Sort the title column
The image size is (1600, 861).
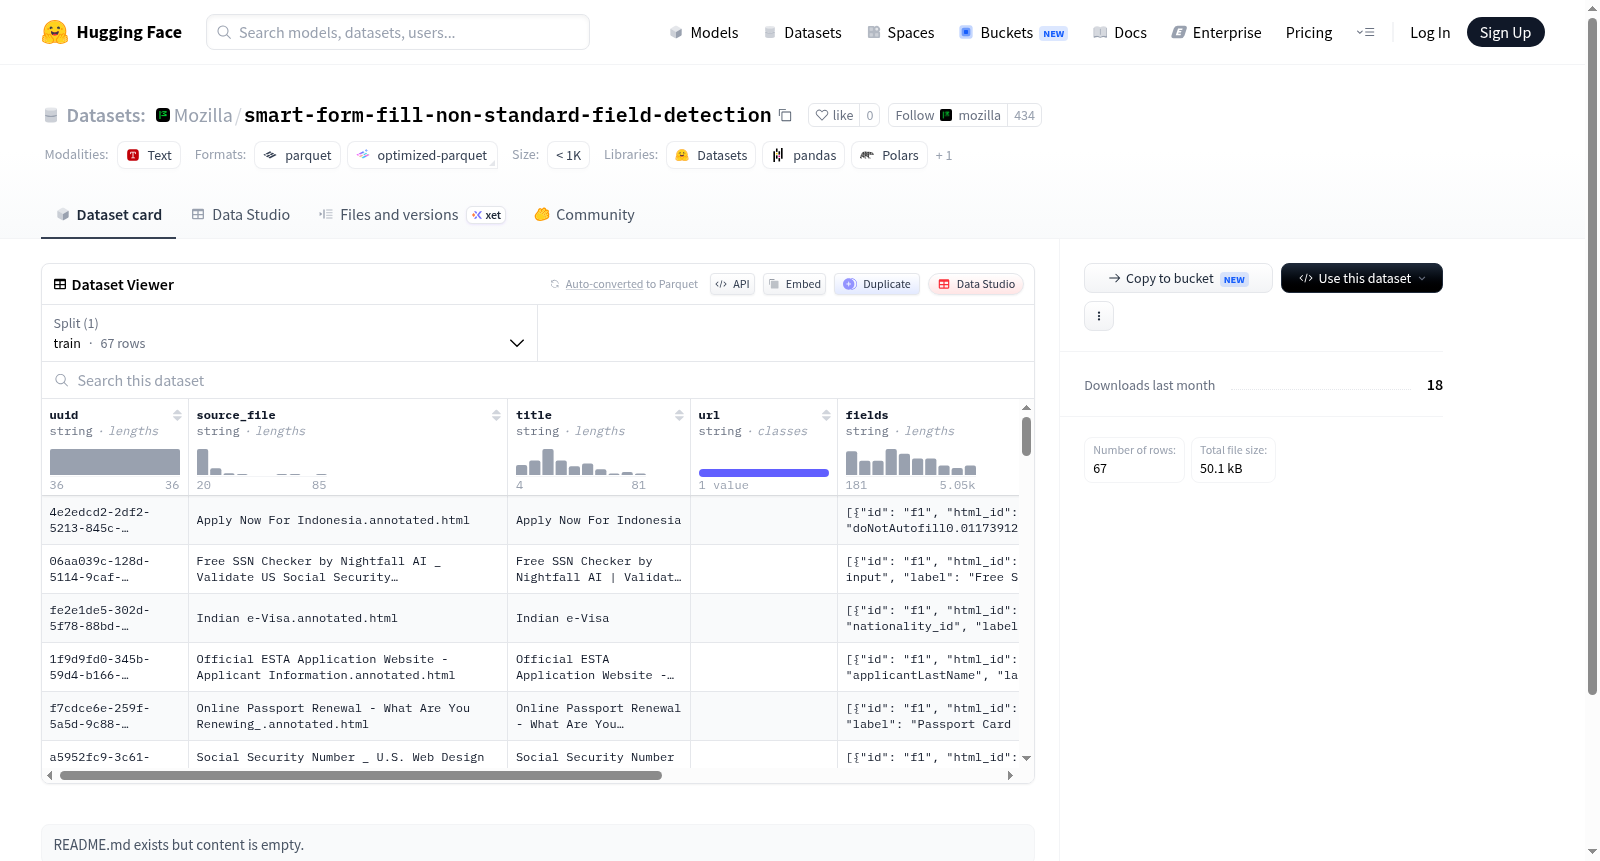(679, 415)
